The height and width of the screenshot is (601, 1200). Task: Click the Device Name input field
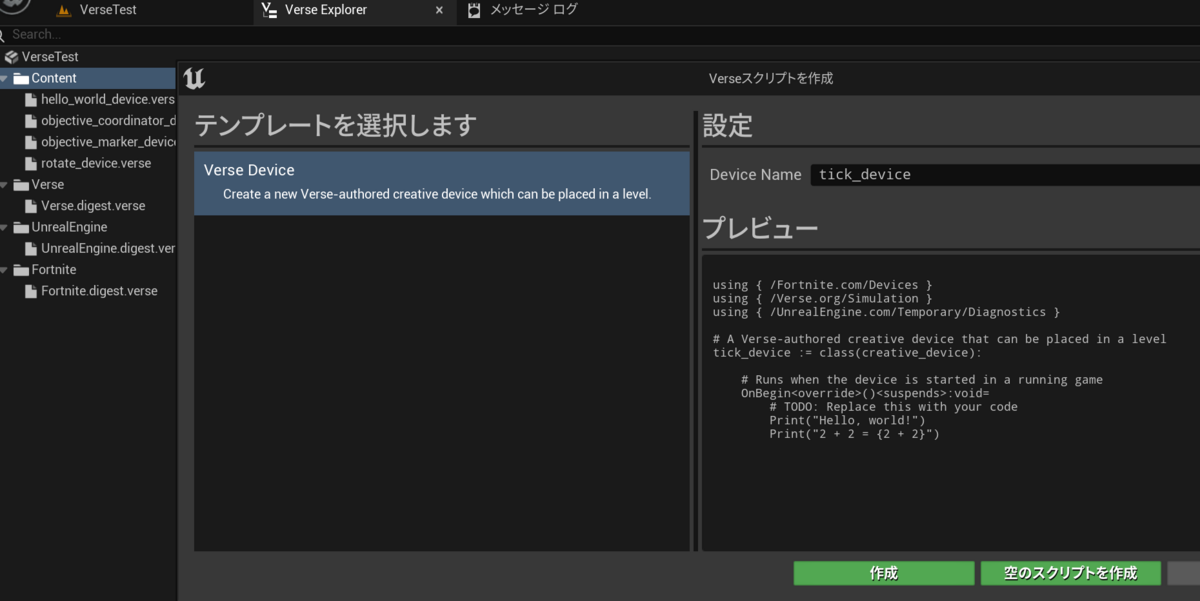pos(1005,174)
